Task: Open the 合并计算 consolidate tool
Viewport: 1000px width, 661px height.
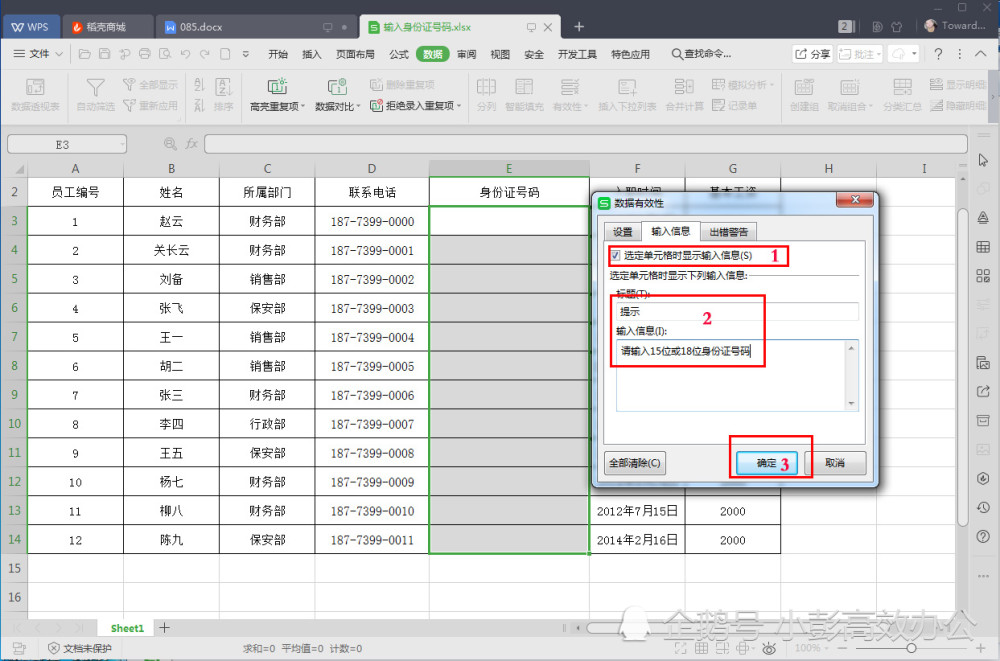Action: [x=684, y=94]
